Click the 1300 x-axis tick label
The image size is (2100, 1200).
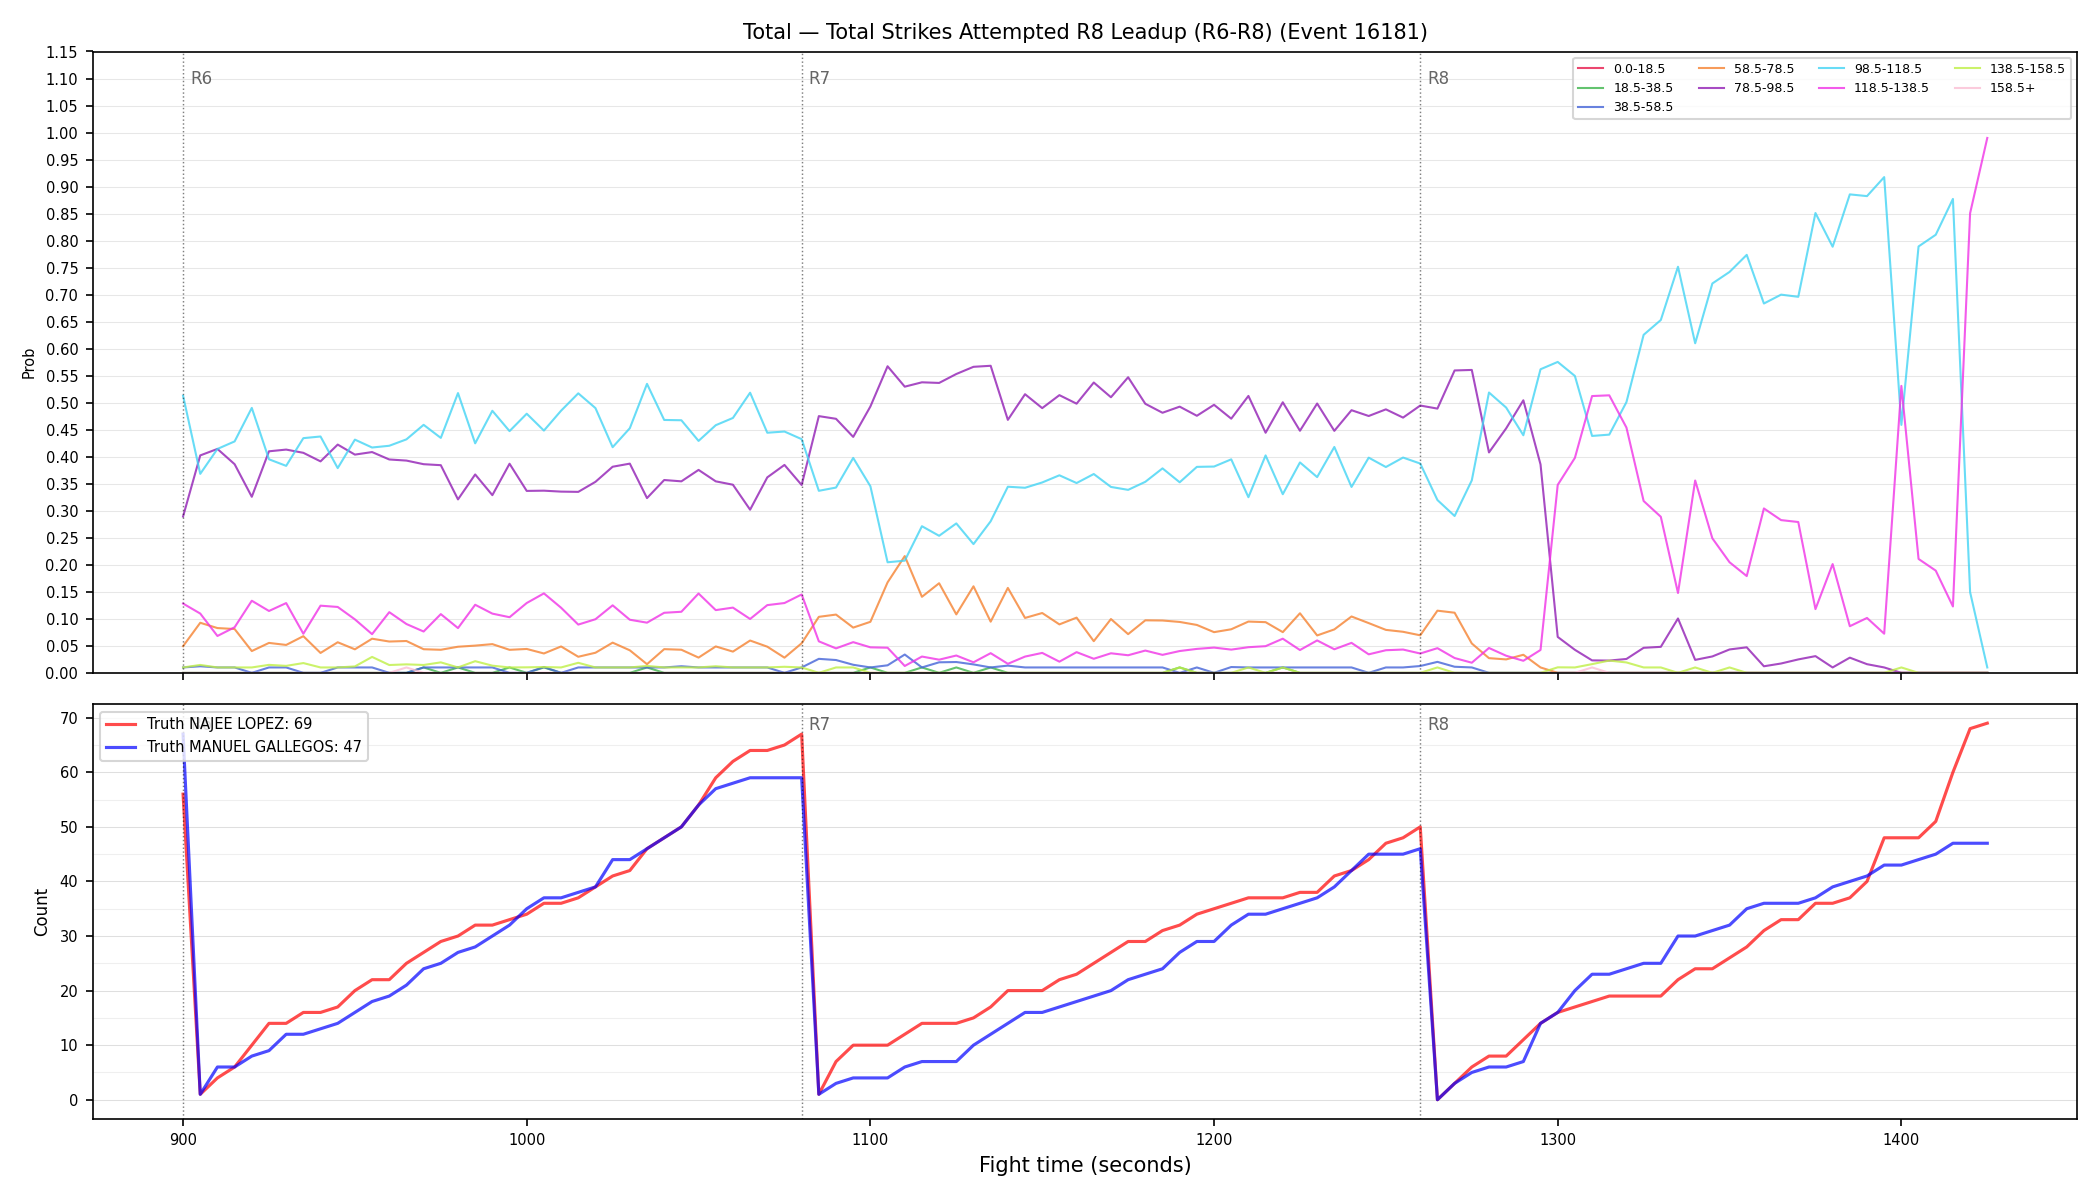pos(1557,1138)
